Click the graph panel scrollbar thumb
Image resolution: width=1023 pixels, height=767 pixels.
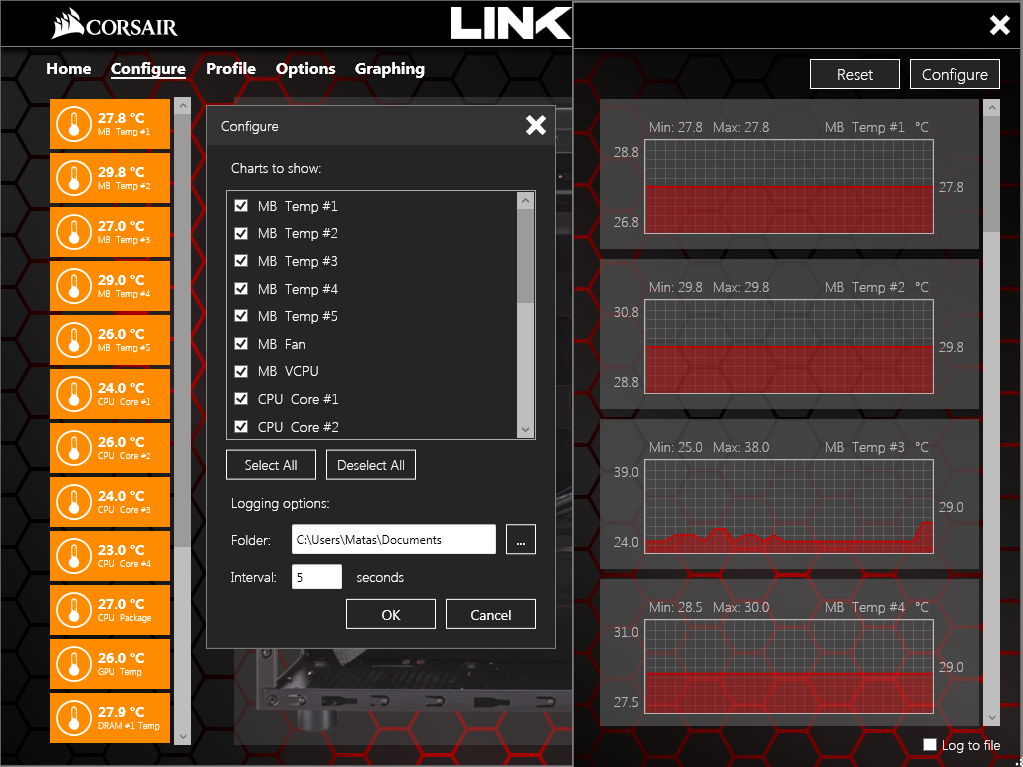click(991, 174)
